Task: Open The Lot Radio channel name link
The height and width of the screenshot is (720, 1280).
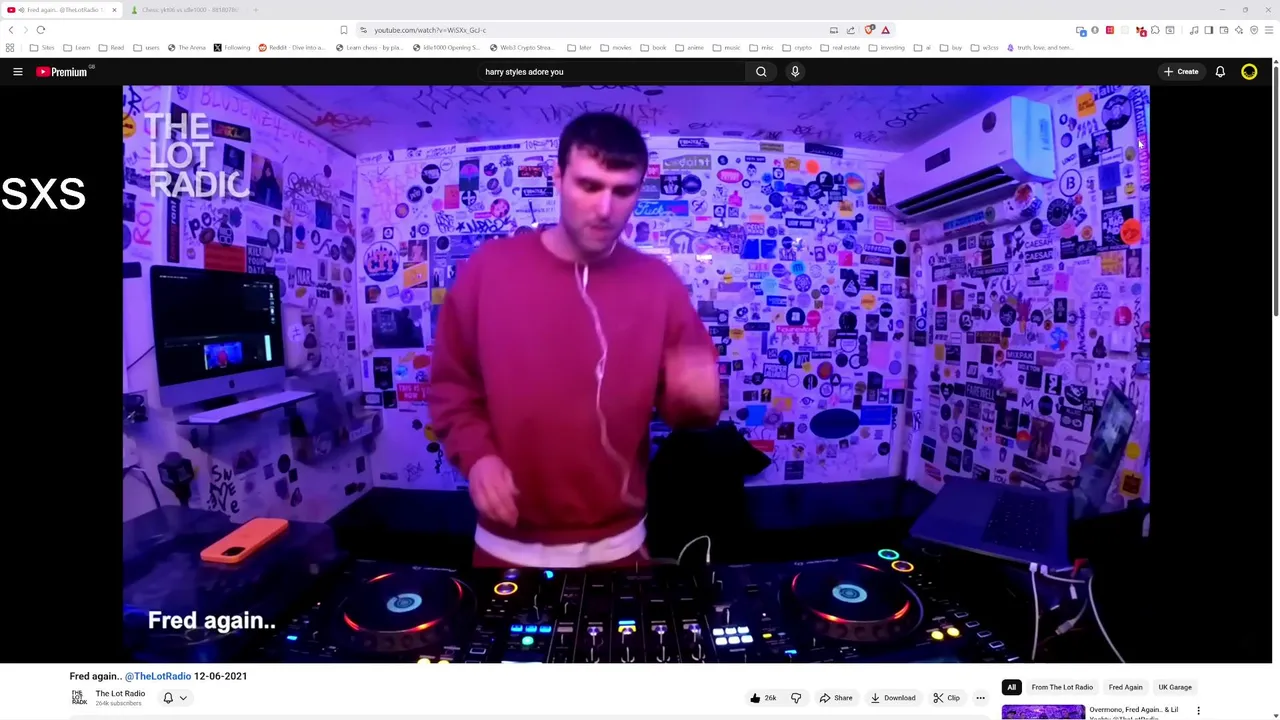Action: (120, 693)
